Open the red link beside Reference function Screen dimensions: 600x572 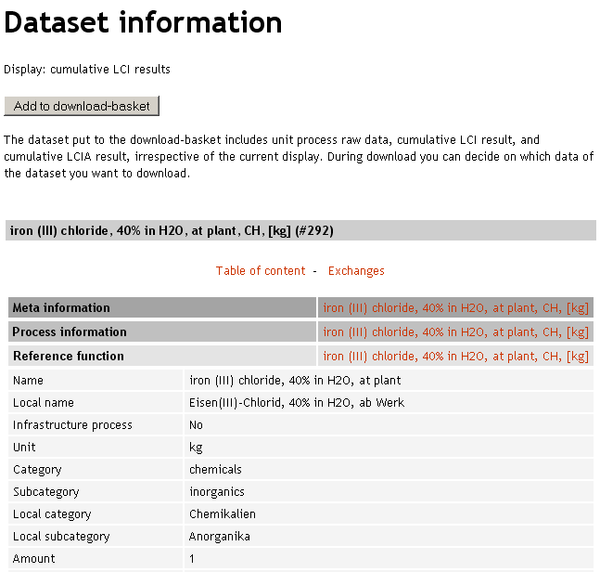(x=455, y=356)
